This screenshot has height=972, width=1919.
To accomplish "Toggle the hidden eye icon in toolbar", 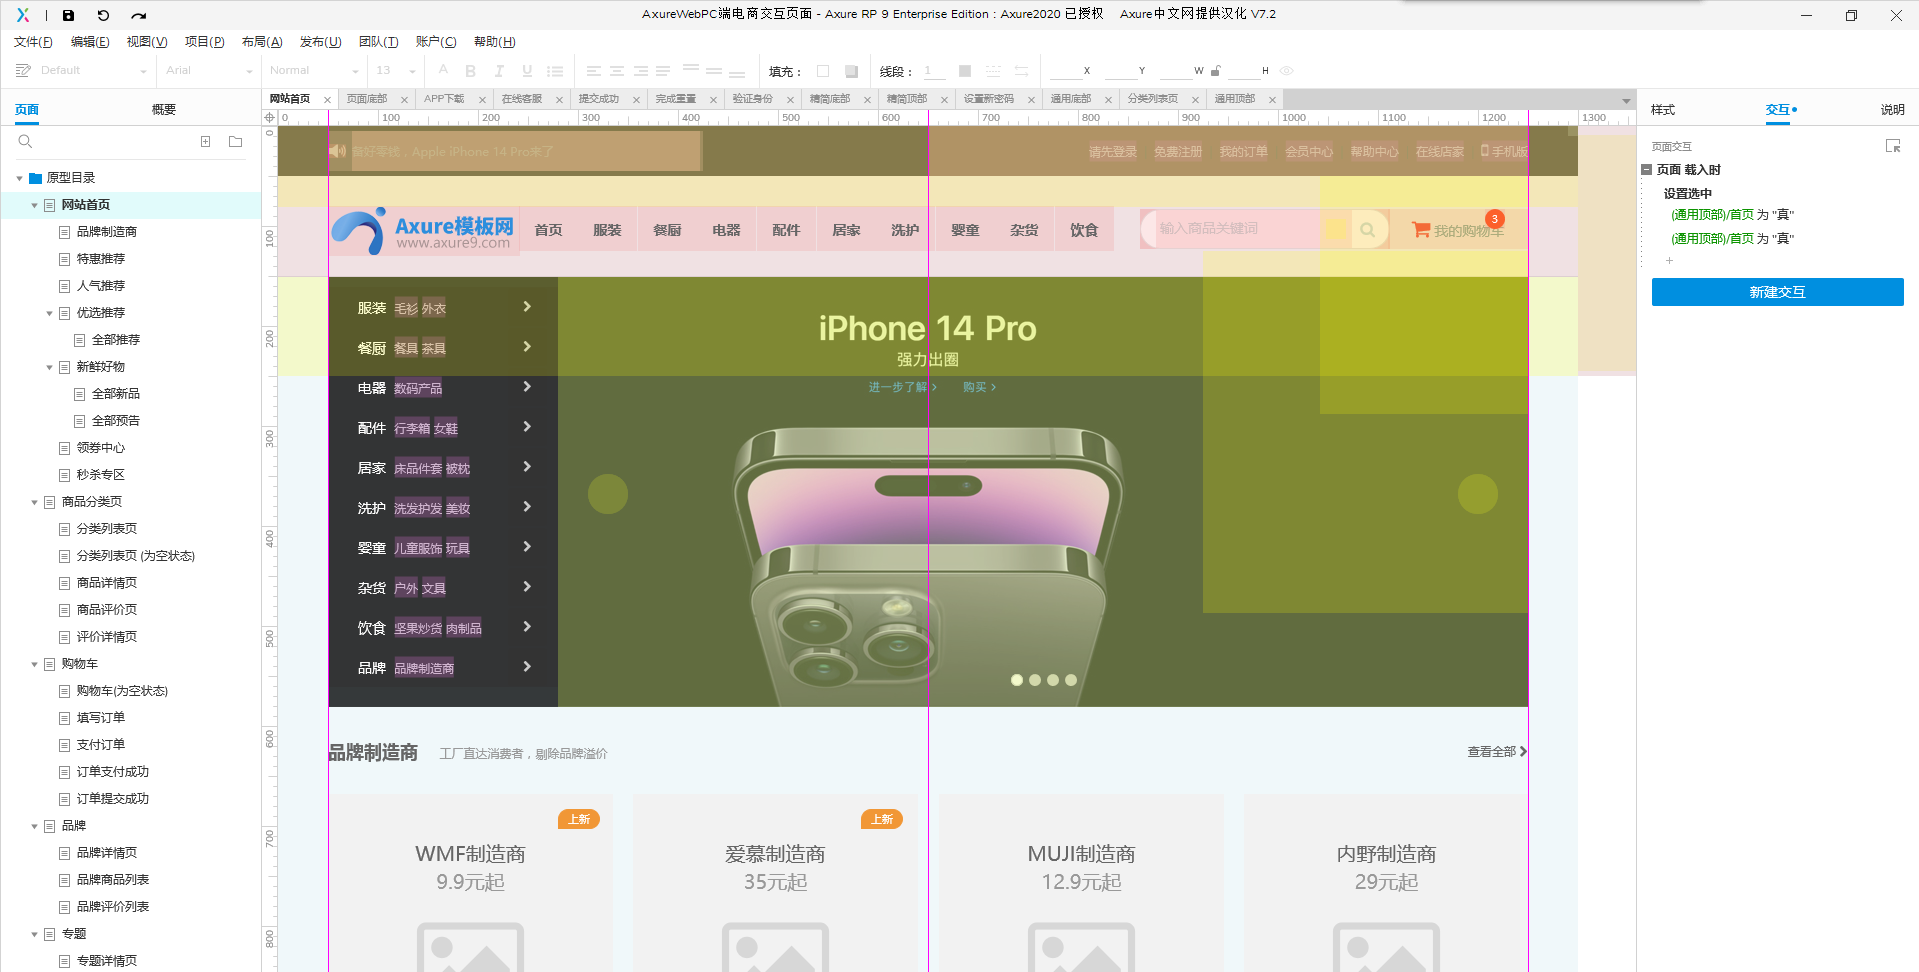I will pyautogui.click(x=1287, y=71).
